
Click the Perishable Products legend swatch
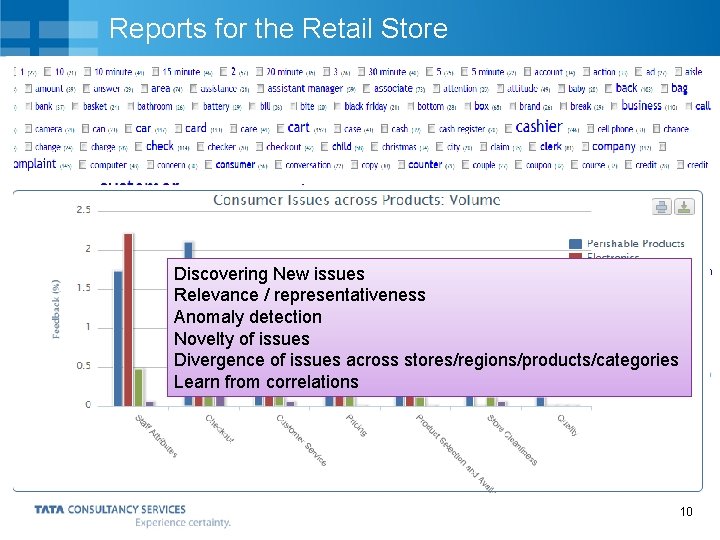tap(575, 243)
